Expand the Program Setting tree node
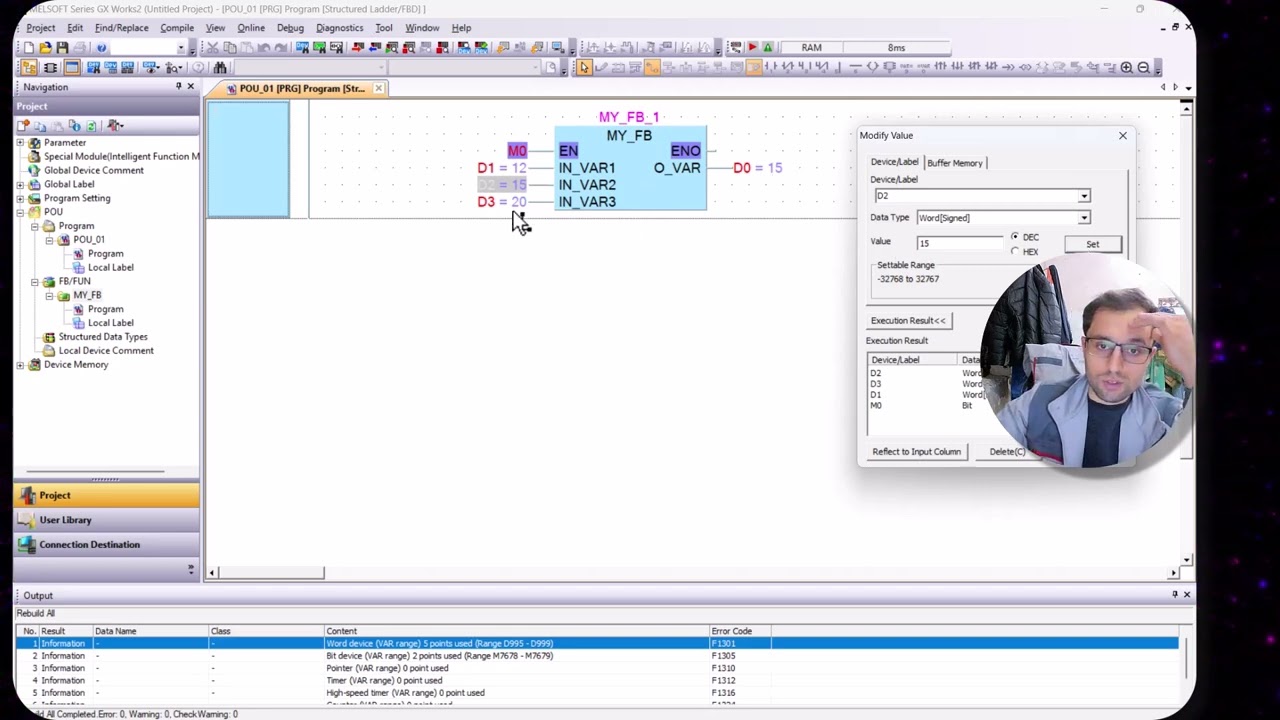Image resolution: width=1280 pixels, height=720 pixels. pos(20,198)
